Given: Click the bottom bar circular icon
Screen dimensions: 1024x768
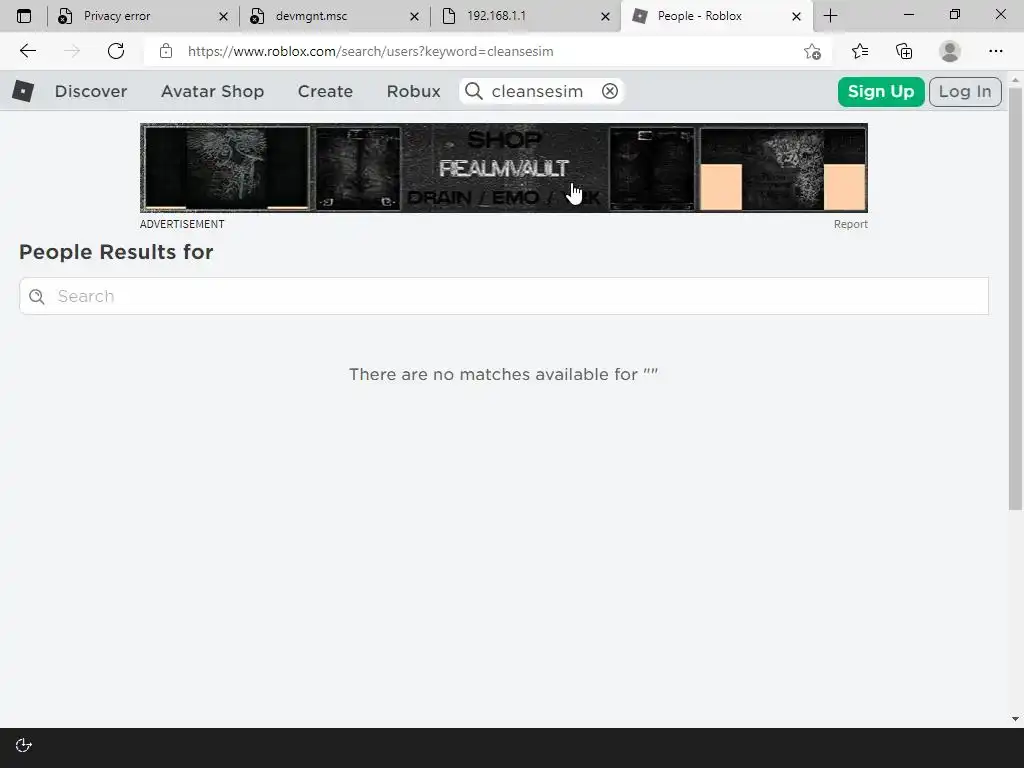Looking at the screenshot, I should pos(24,745).
